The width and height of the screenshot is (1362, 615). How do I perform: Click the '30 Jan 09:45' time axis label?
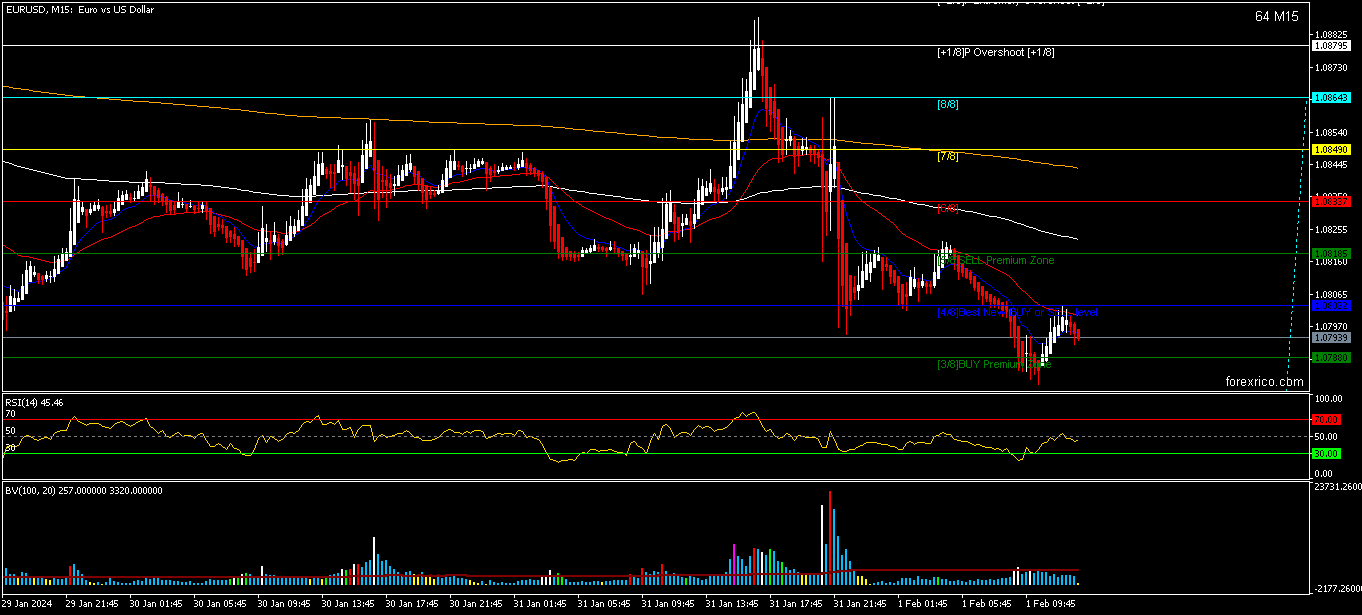pyautogui.click(x=284, y=605)
